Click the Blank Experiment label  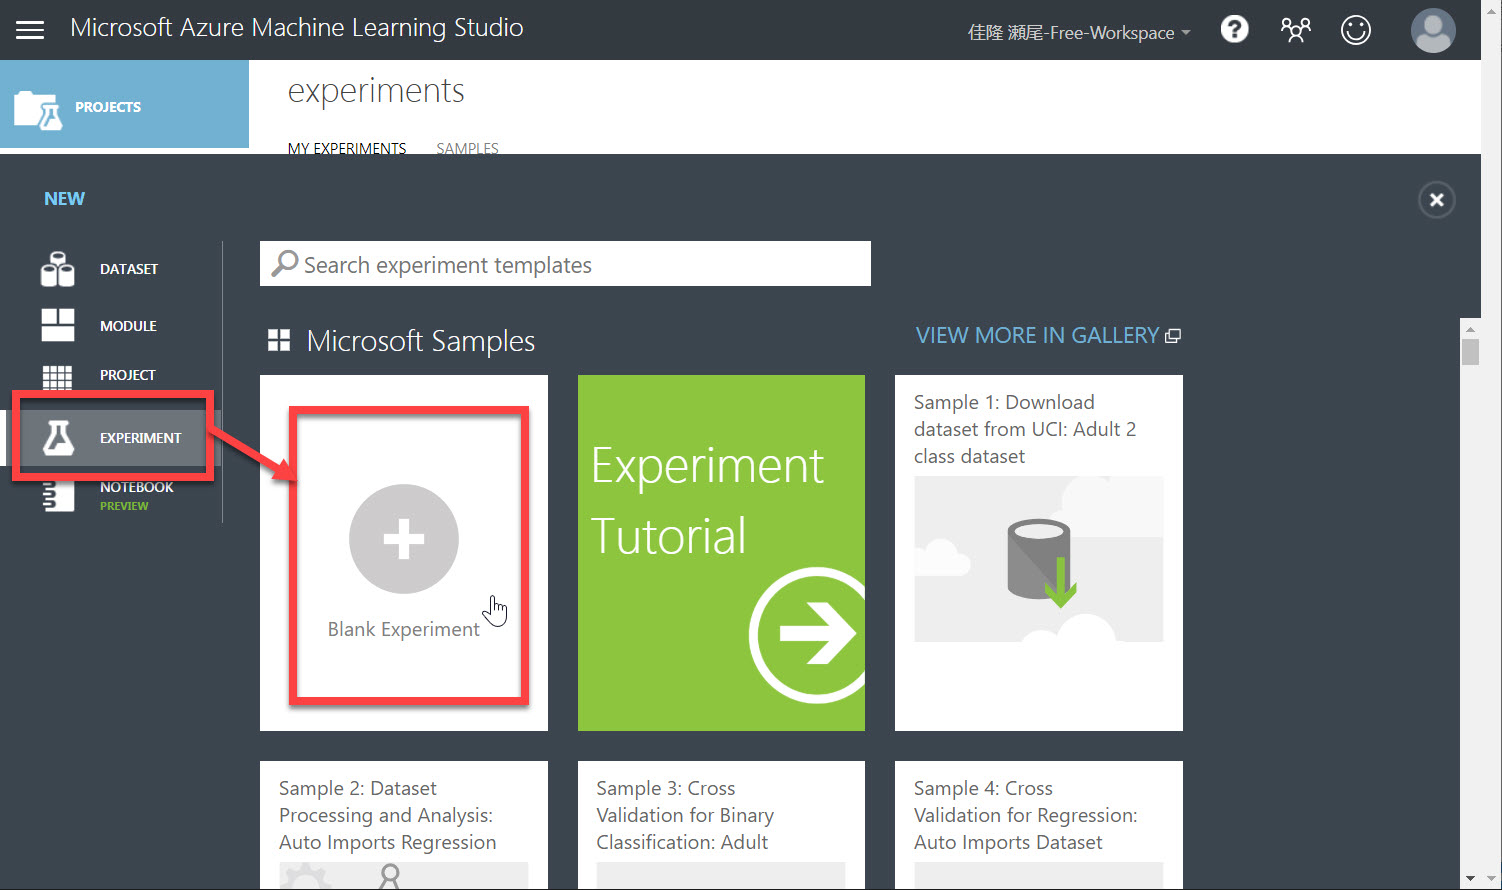pyautogui.click(x=404, y=629)
